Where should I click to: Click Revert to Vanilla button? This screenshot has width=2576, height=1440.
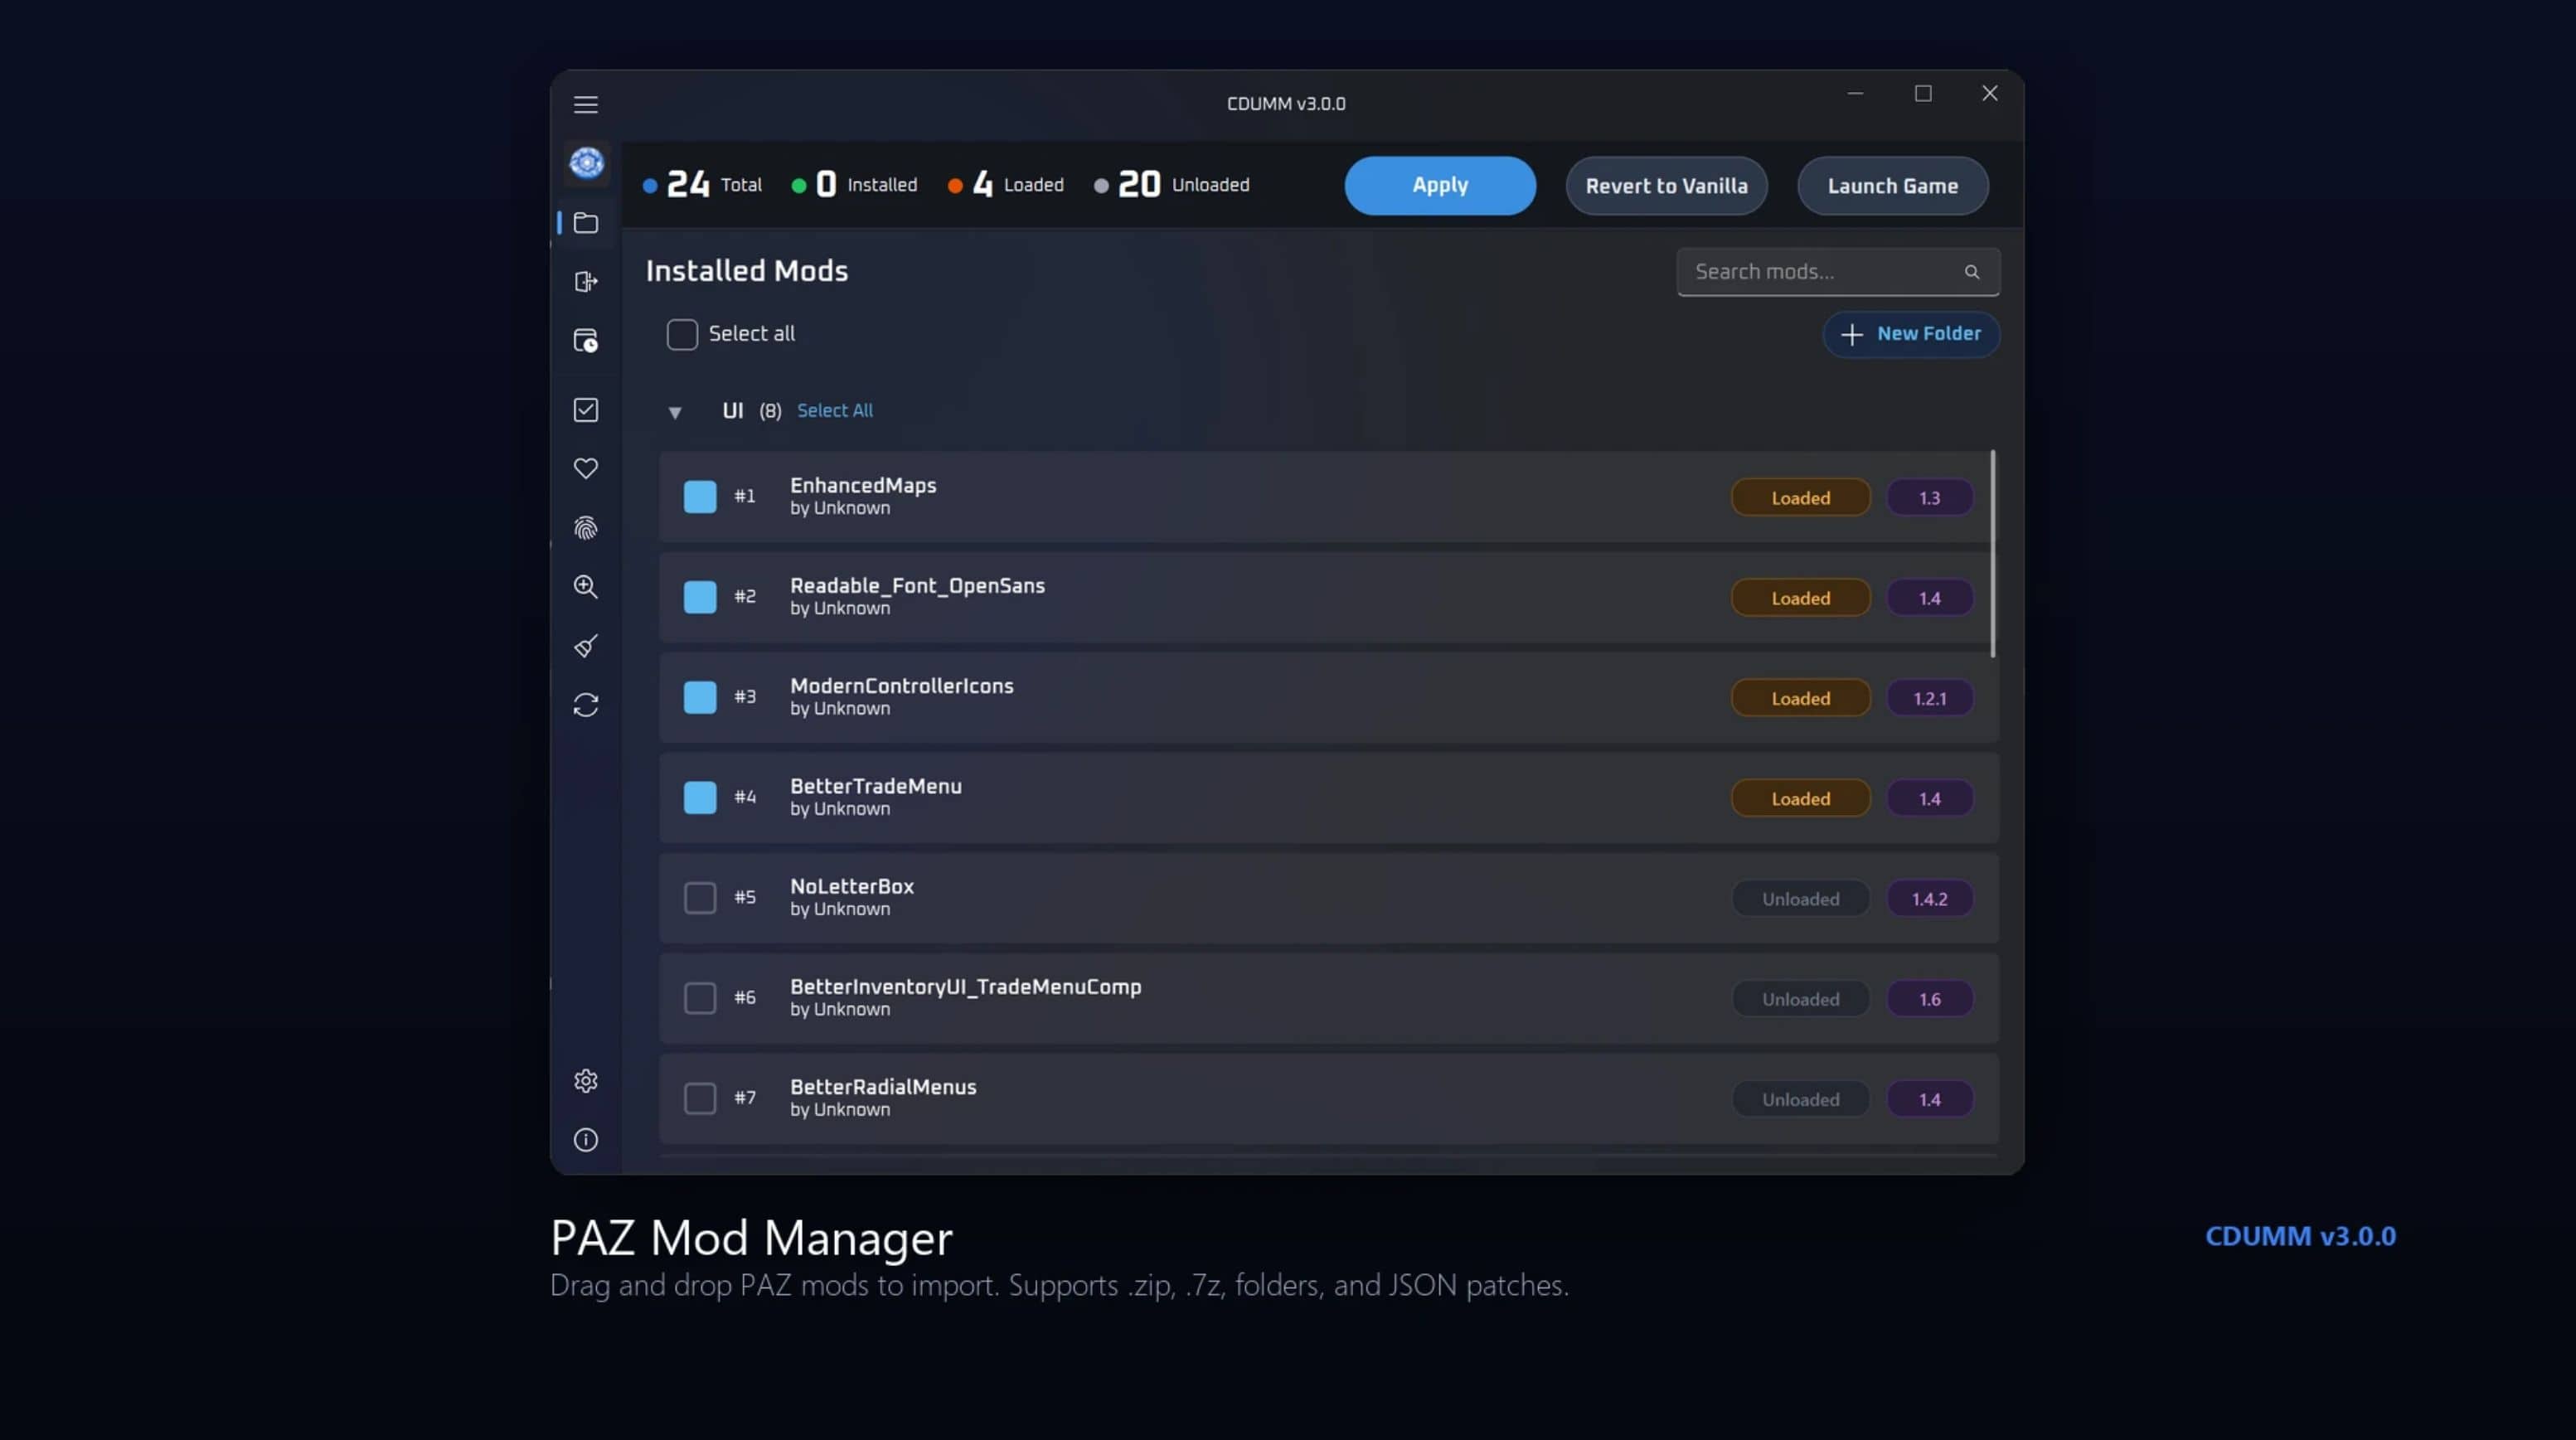coord(1666,186)
